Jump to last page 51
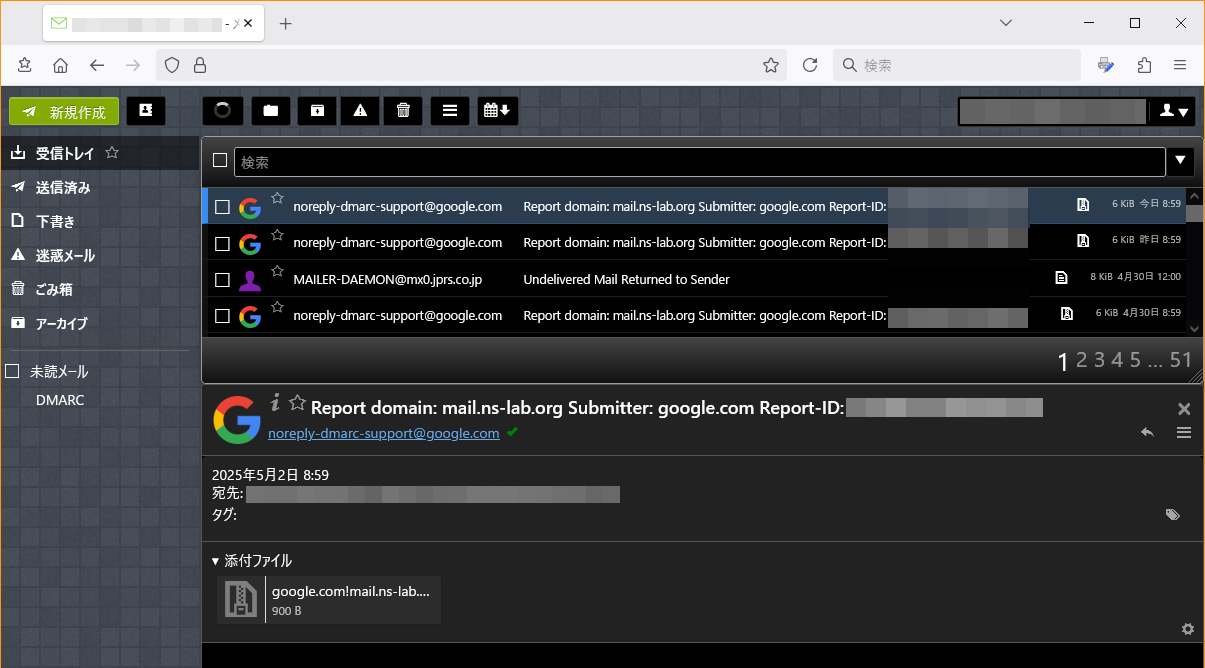Image resolution: width=1205 pixels, height=668 pixels. point(1181,360)
